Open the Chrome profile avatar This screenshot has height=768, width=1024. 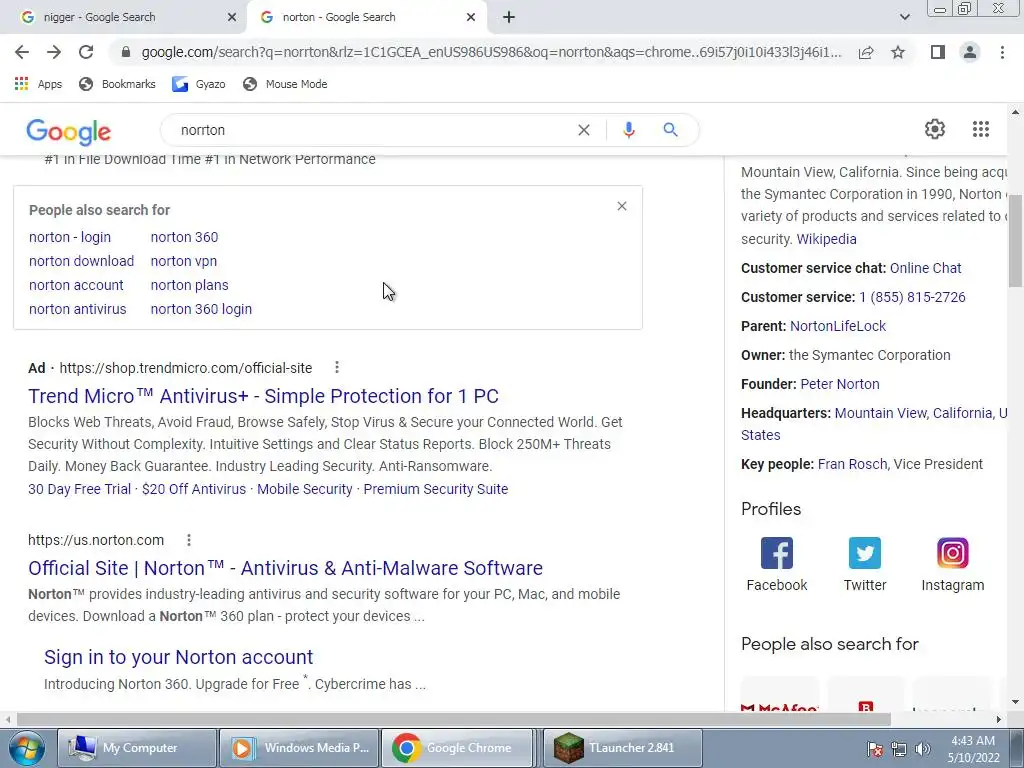pyautogui.click(x=970, y=52)
